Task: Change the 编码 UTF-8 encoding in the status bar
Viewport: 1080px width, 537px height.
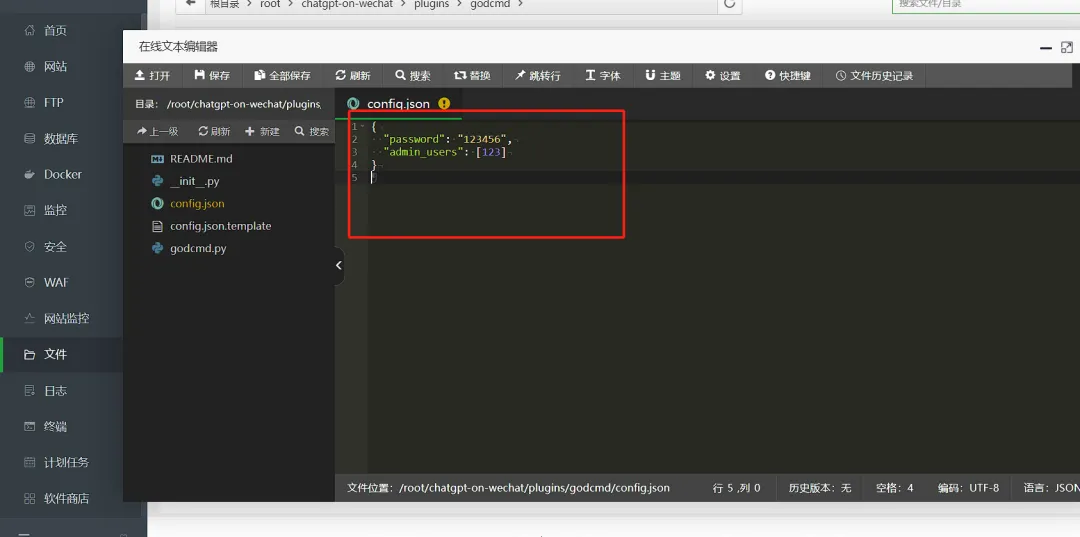Action: (968, 487)
